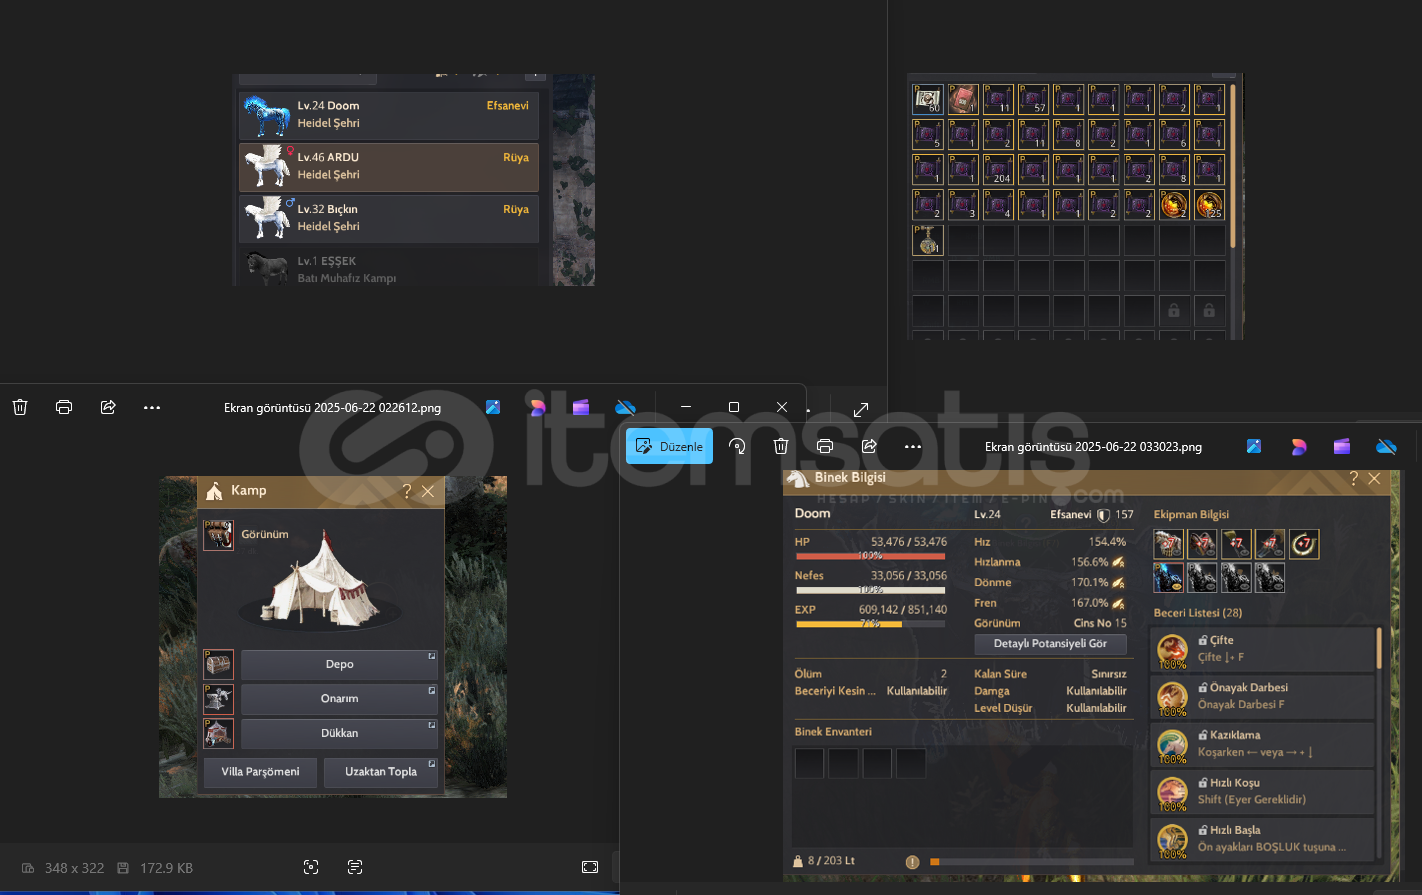The height and width of the screenshot is (895, 1422).
Task: Print the 022612 screenshot
Action: (x=64, y=407)
